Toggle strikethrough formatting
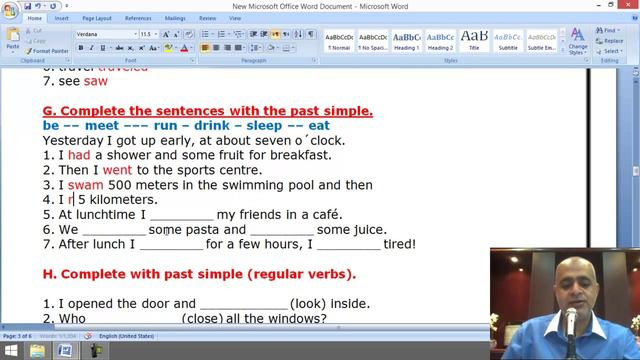640x360 pixels. (x=119, y=48)
